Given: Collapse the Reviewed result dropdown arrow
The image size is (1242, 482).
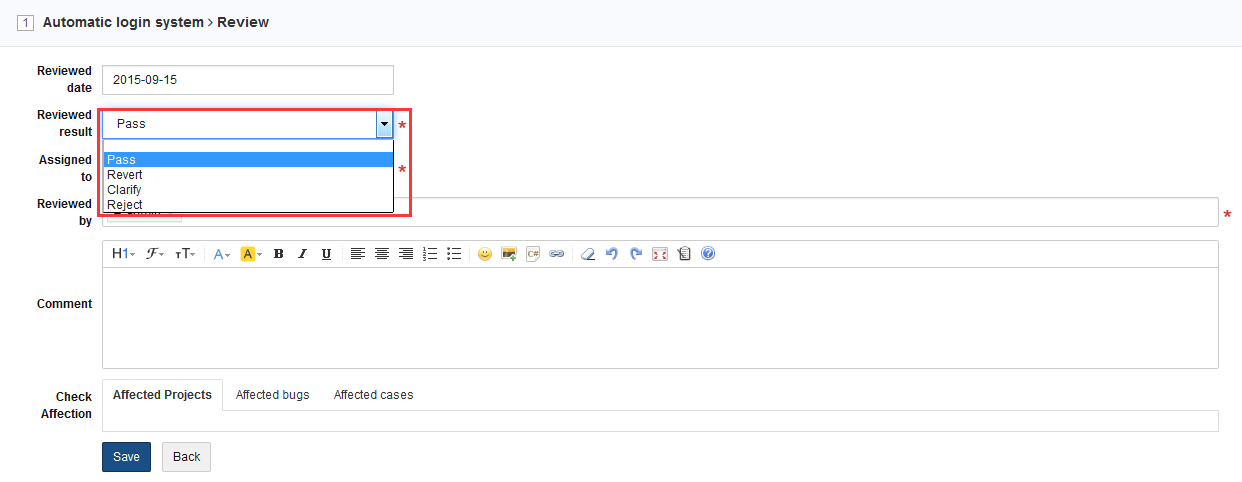Looking at the screenshot, I should [384, 124].
